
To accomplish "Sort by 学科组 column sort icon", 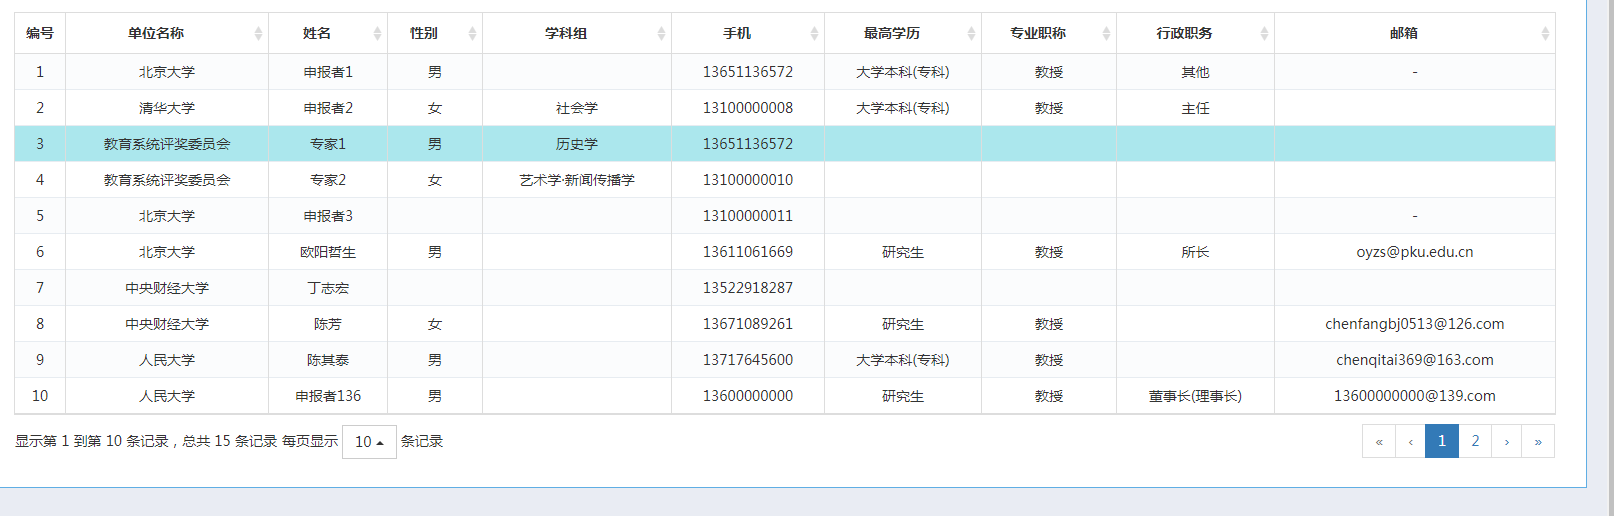I will (x=661, y=34).
